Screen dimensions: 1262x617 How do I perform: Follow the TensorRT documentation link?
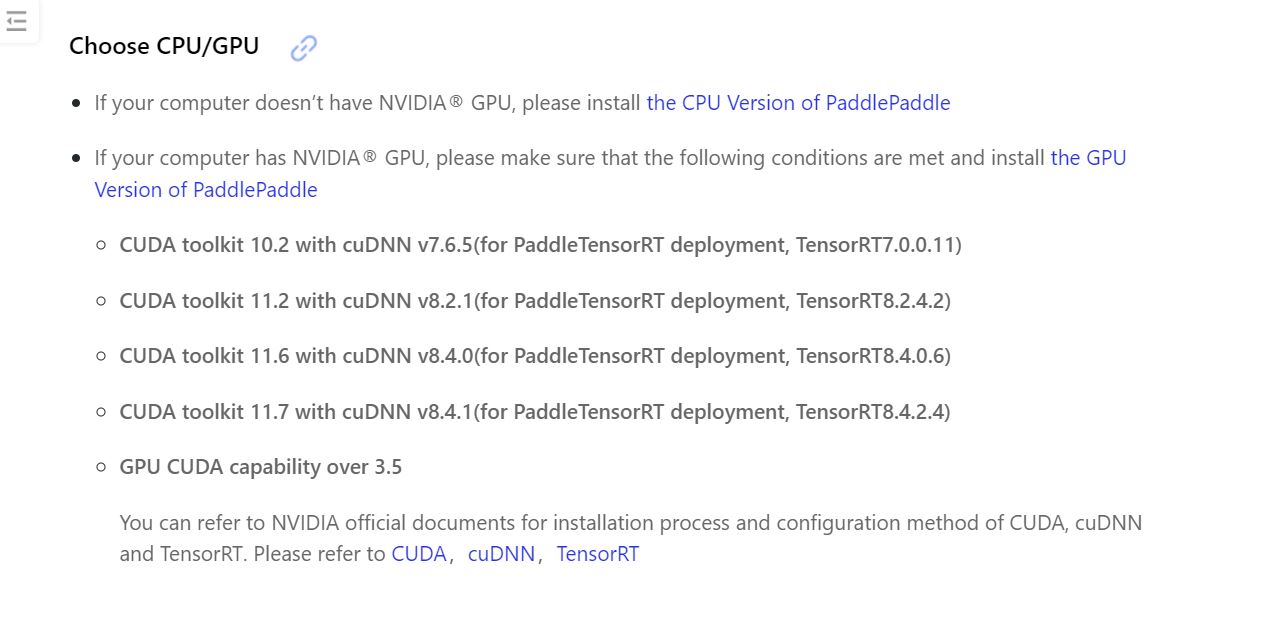click(597, 554)
